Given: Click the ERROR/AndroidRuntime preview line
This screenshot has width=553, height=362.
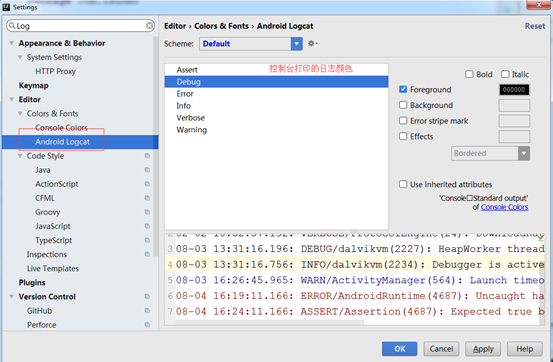Looking at the screenshot, I should [360, 296].
